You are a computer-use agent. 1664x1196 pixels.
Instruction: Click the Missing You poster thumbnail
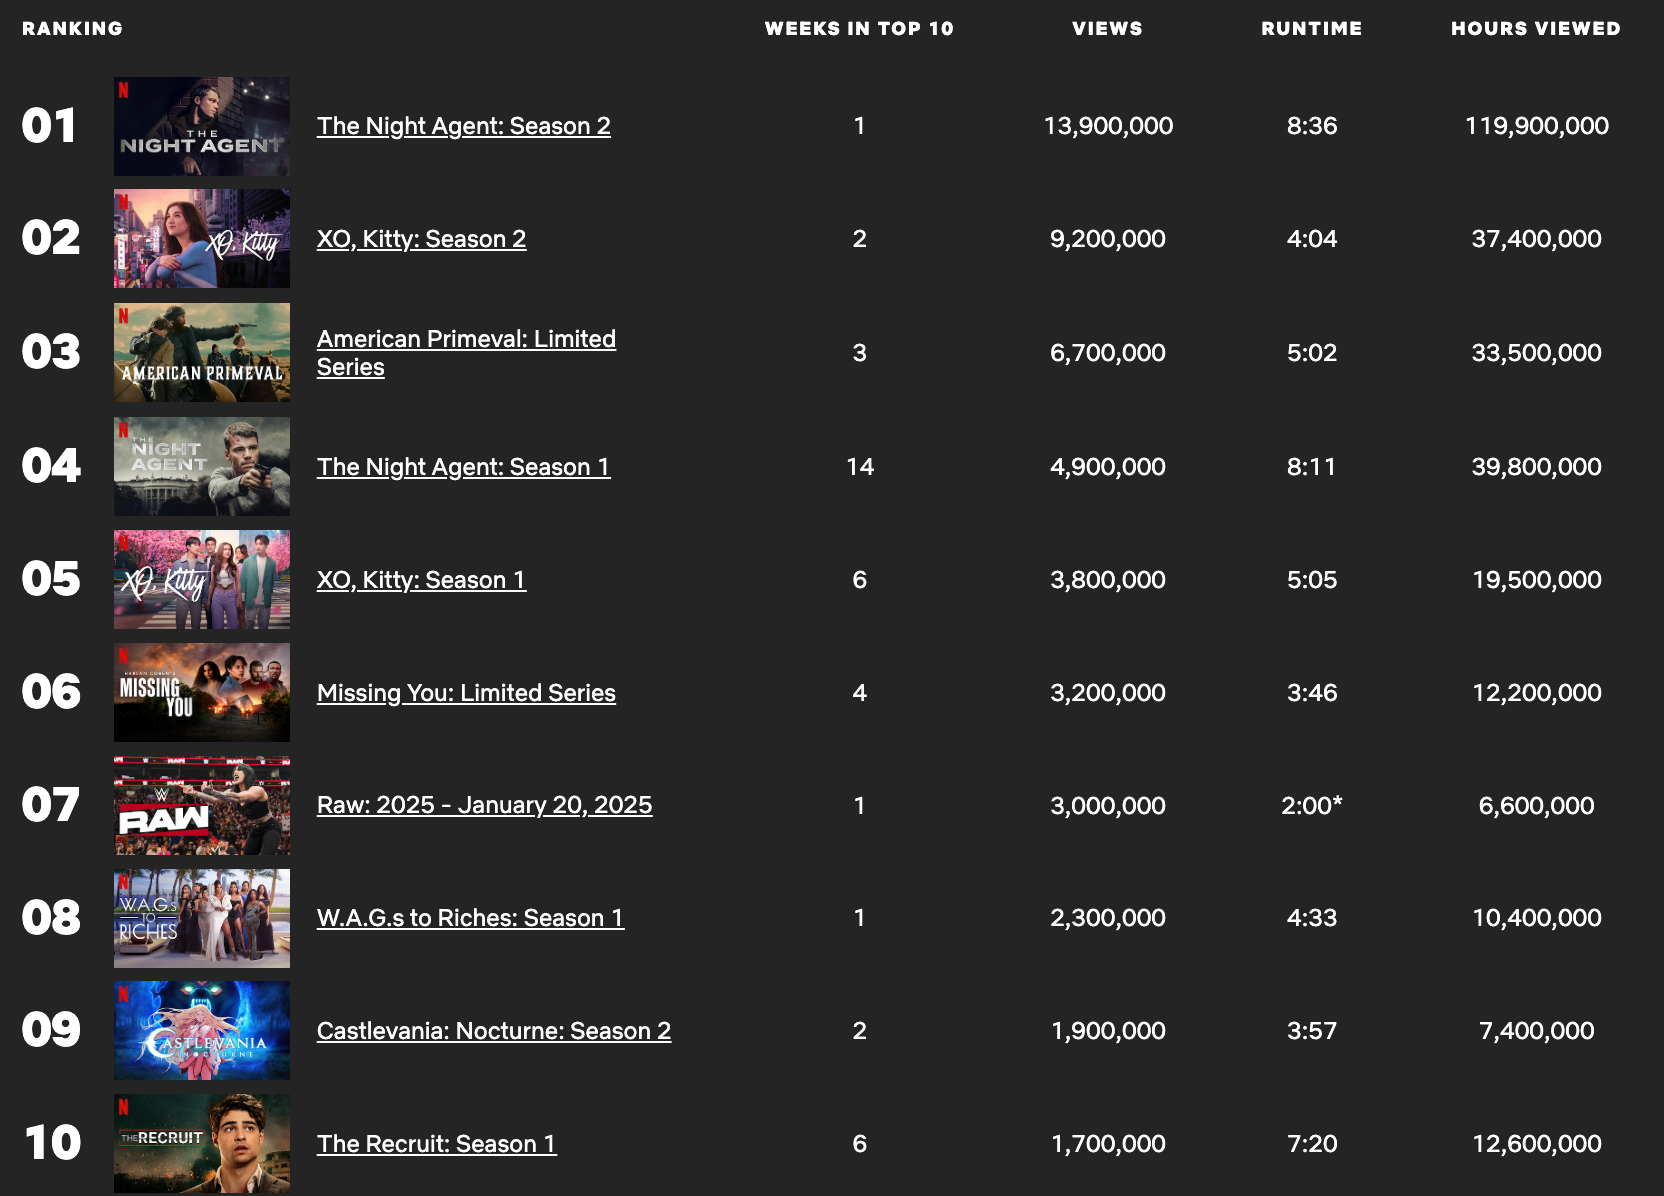pyautogui.click(x=202, y=693)
